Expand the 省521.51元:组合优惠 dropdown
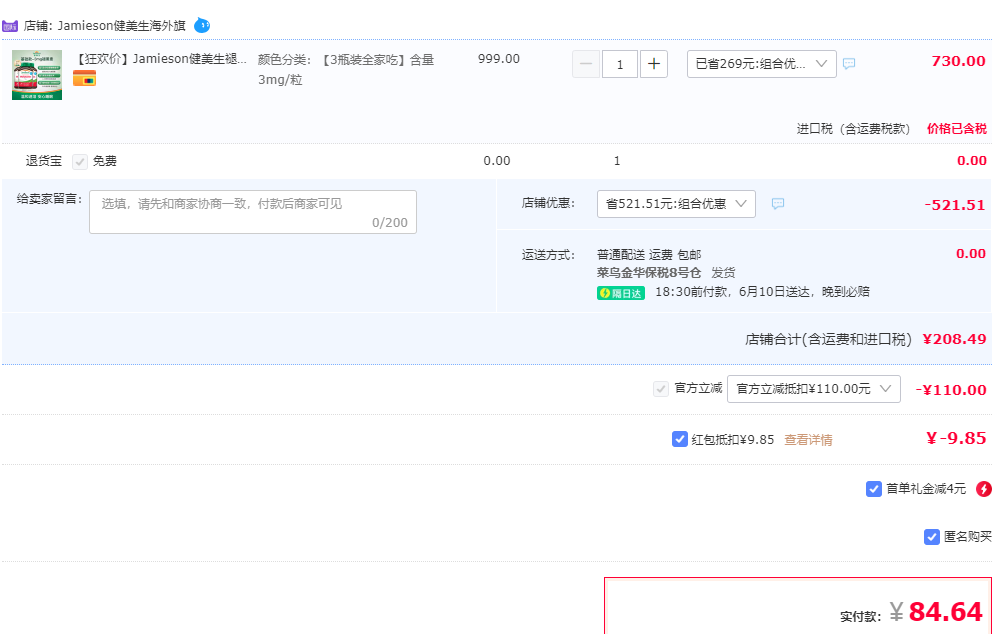This screenshot has width=997, height=634. [677, 204]
